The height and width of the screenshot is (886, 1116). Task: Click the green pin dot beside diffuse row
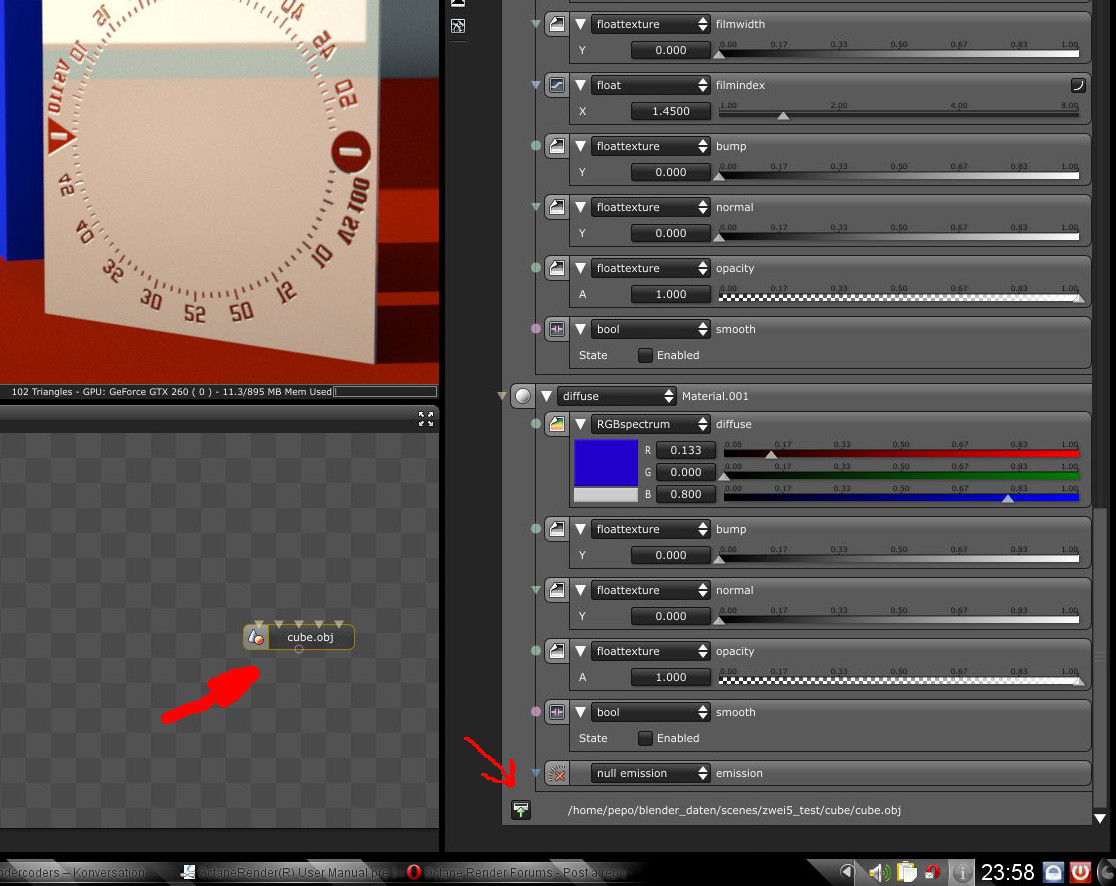click(536, 424)
